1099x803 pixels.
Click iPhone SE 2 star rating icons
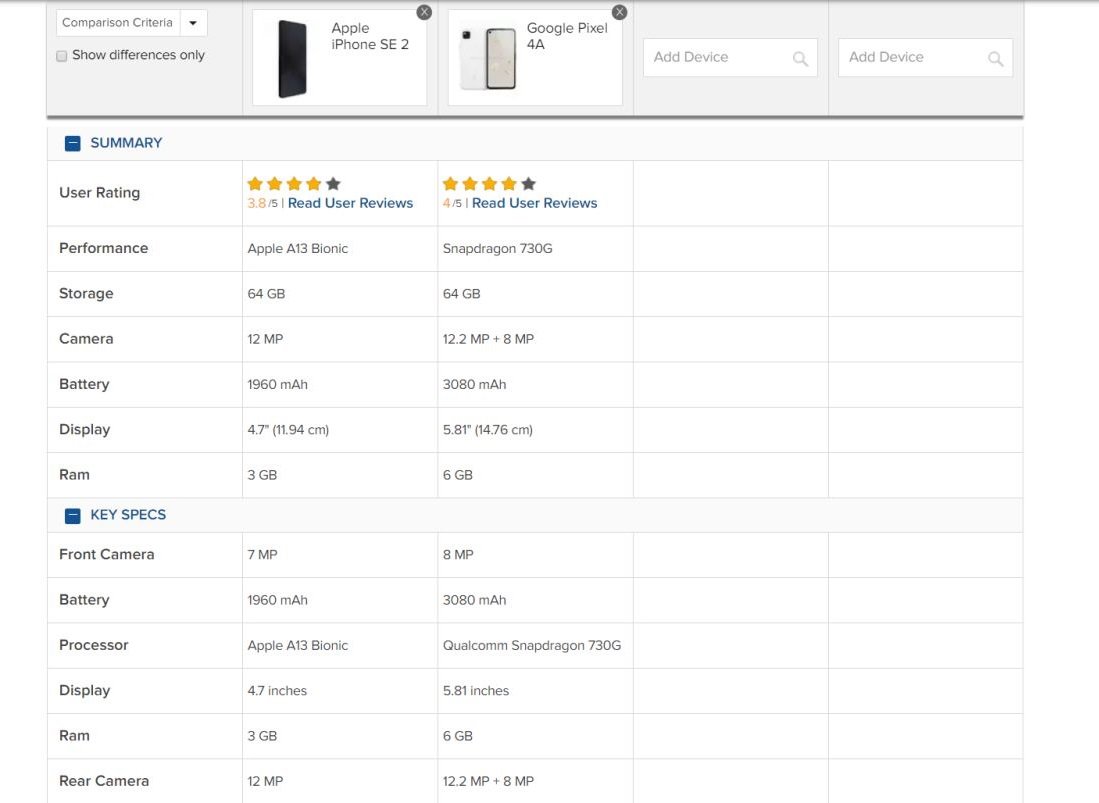[x=294, y=184]
